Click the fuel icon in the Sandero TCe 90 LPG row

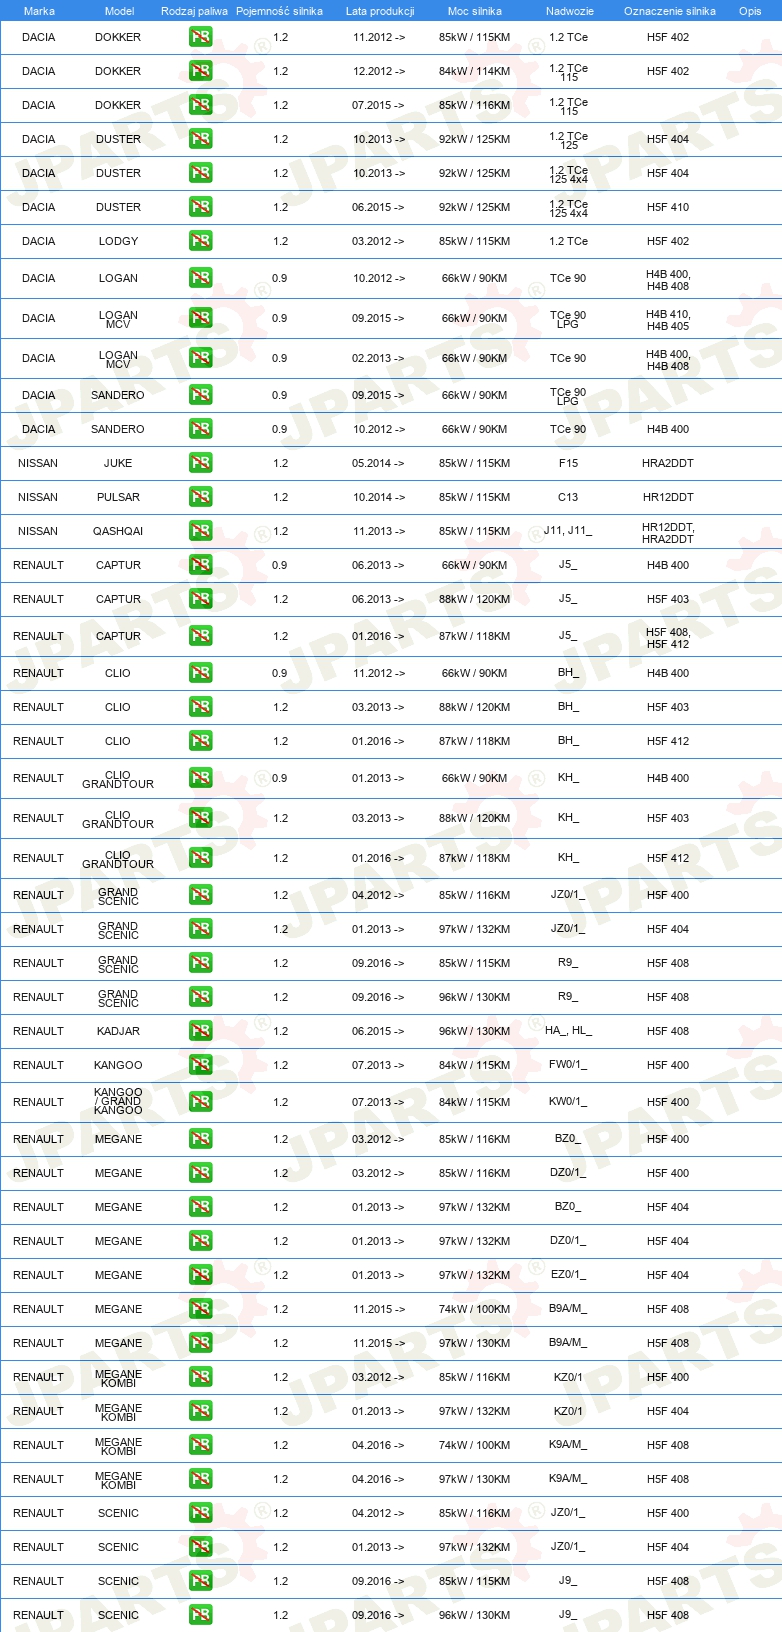click(201, 395)
